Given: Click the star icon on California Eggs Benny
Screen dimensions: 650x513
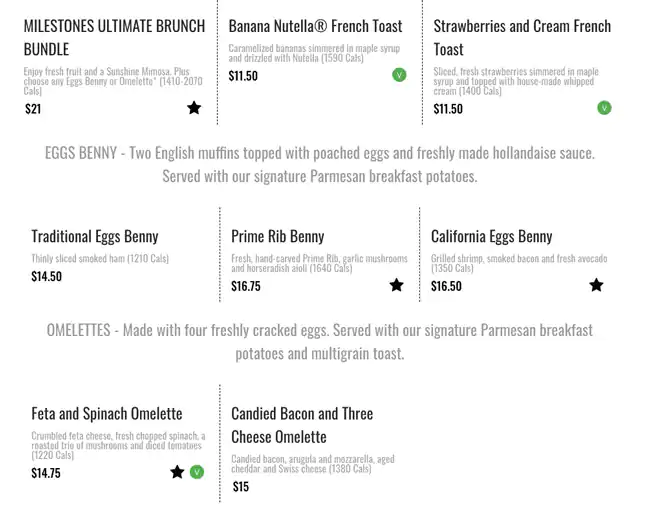Looking at the screenshot, I should click(596, 285).
